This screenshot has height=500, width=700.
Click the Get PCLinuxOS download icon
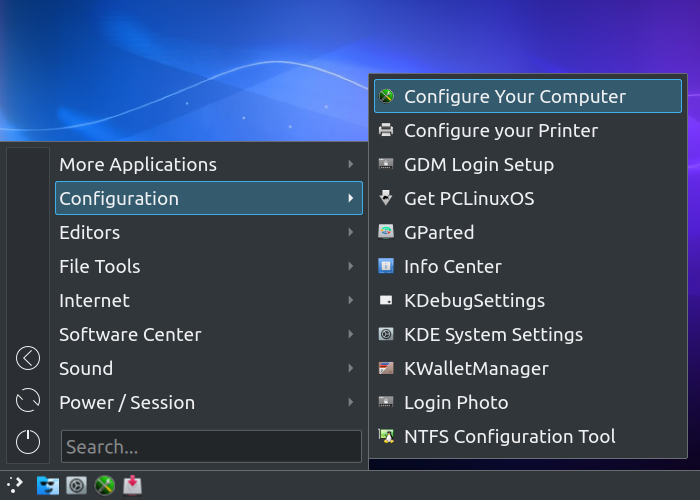(x=386, y=198)
